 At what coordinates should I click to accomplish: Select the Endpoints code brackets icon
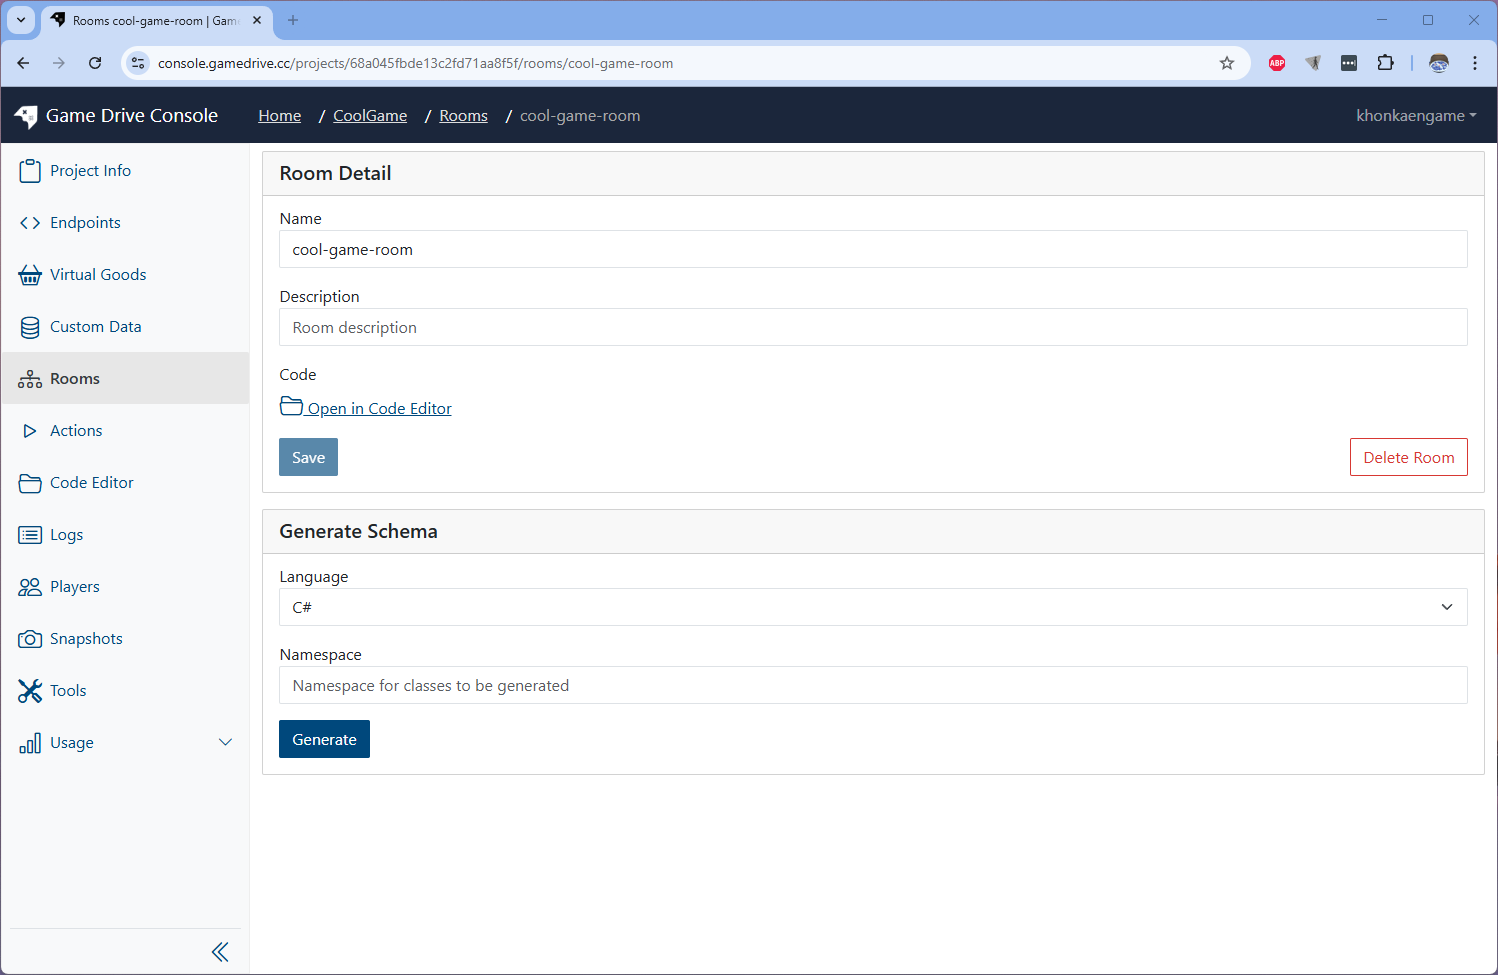point(30,223)
